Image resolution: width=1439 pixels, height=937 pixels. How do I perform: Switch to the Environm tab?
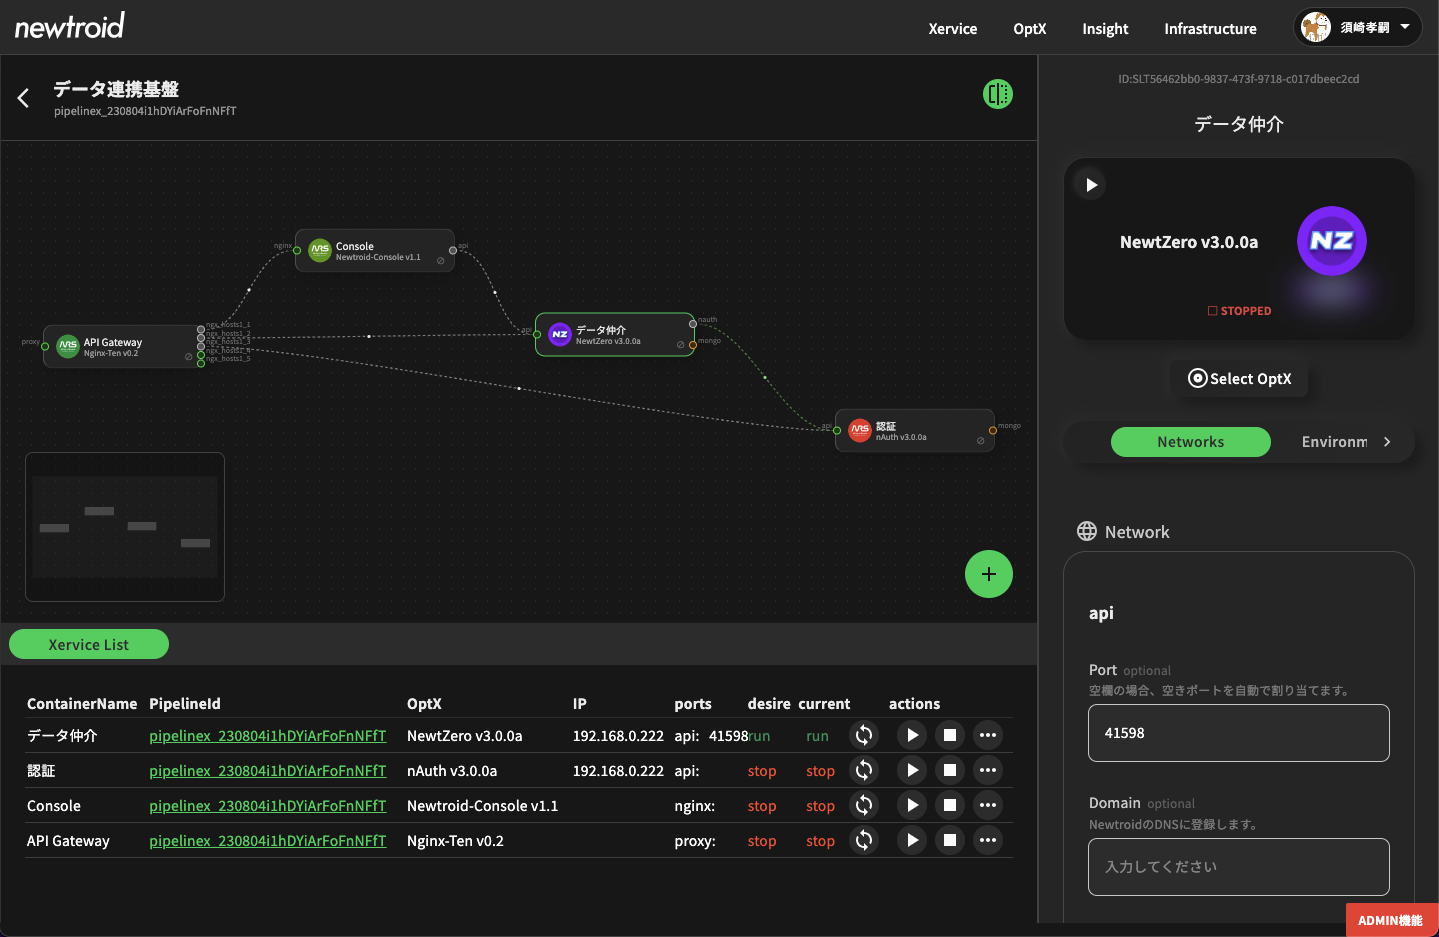(x=1334, y=442)
